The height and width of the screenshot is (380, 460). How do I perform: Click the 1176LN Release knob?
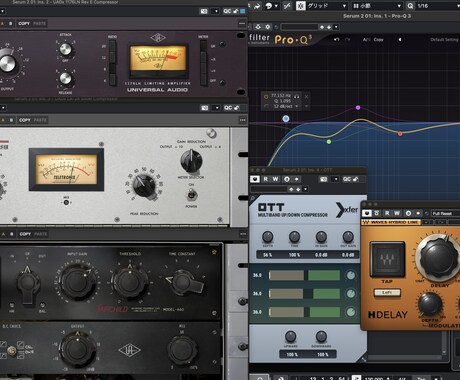click(x=65, y=78)
